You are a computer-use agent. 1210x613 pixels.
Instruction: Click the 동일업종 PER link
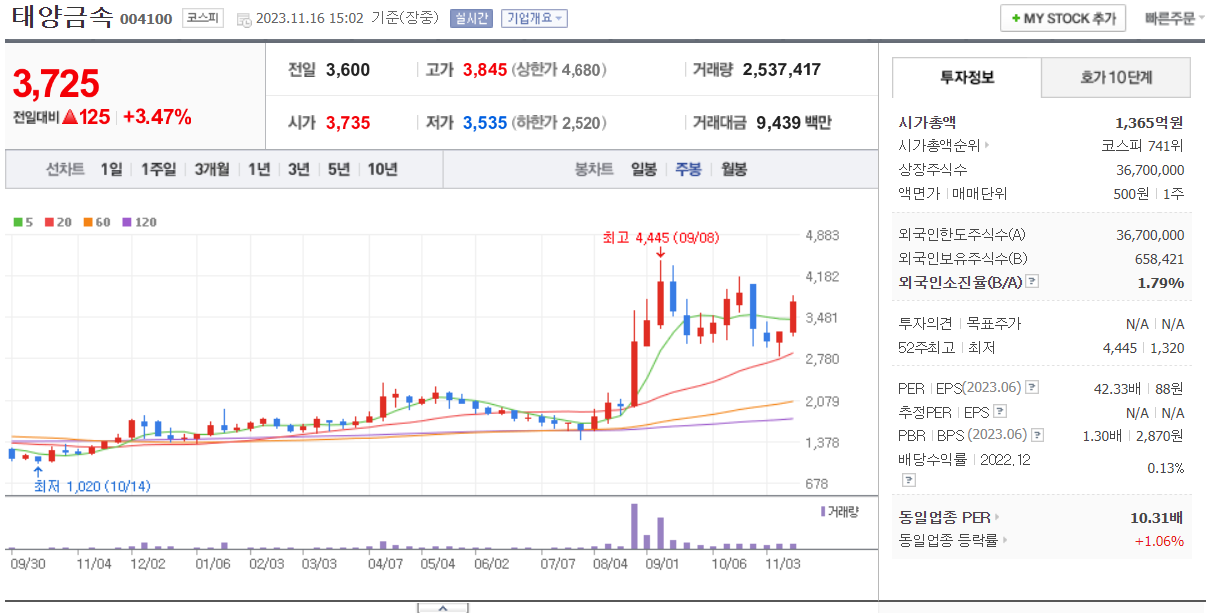point(944,517)
